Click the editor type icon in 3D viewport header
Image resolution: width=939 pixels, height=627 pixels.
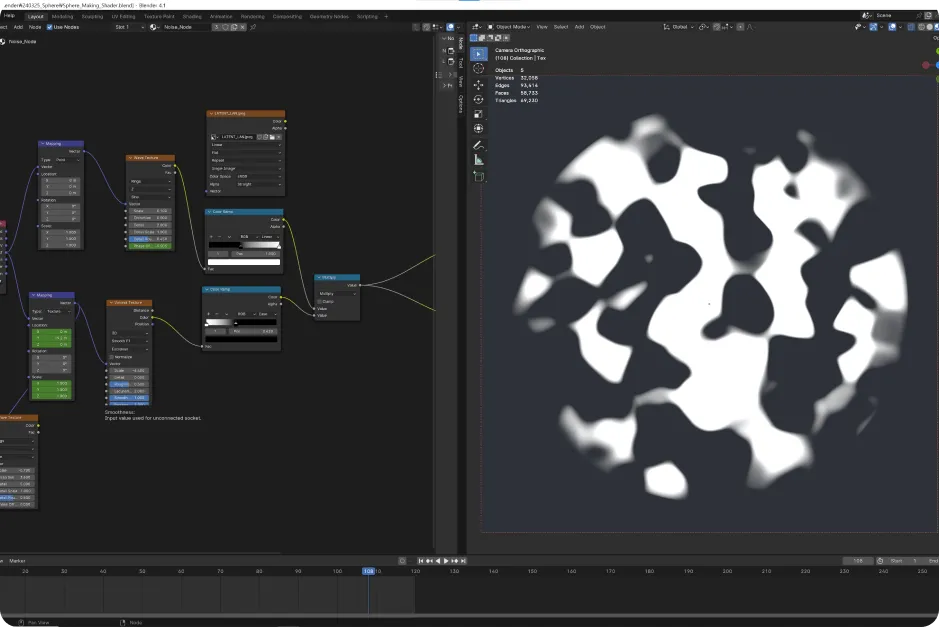tap(477, 27)
